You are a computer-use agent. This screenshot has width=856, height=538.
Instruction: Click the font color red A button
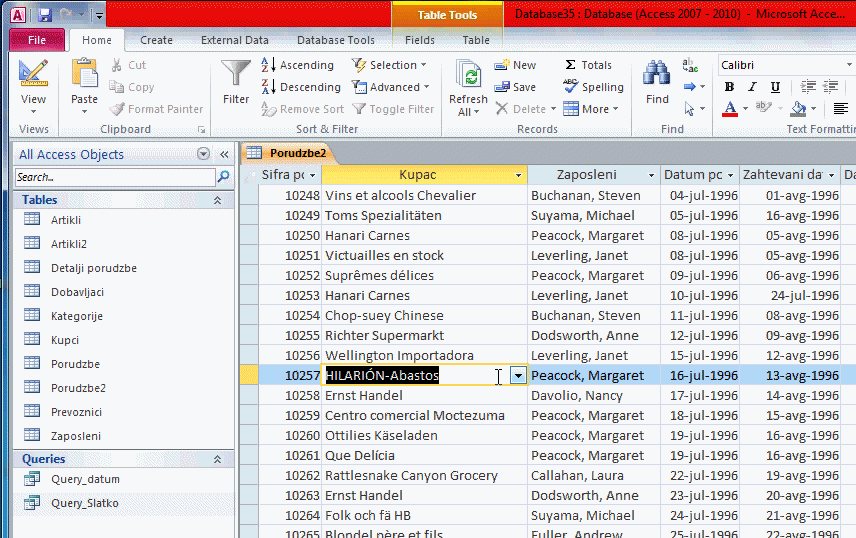pyautogui.click(x=730, y=109)
